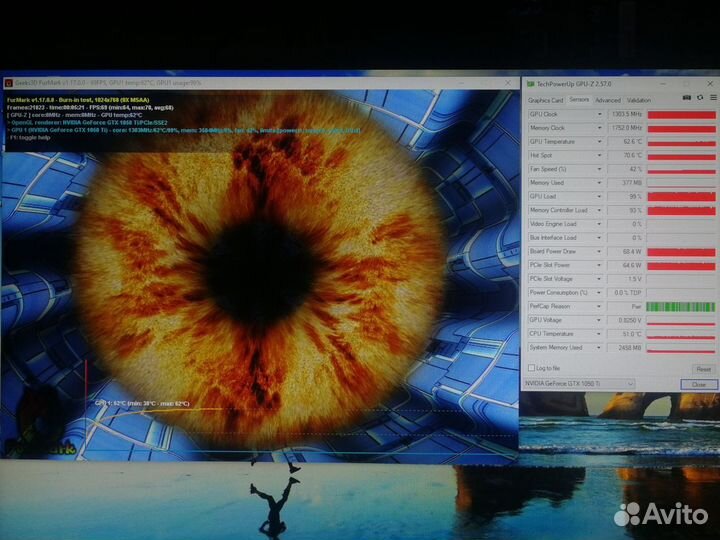720x540 pixels.
Task: Switch to the Graphics Card tab
Action: 546,100
